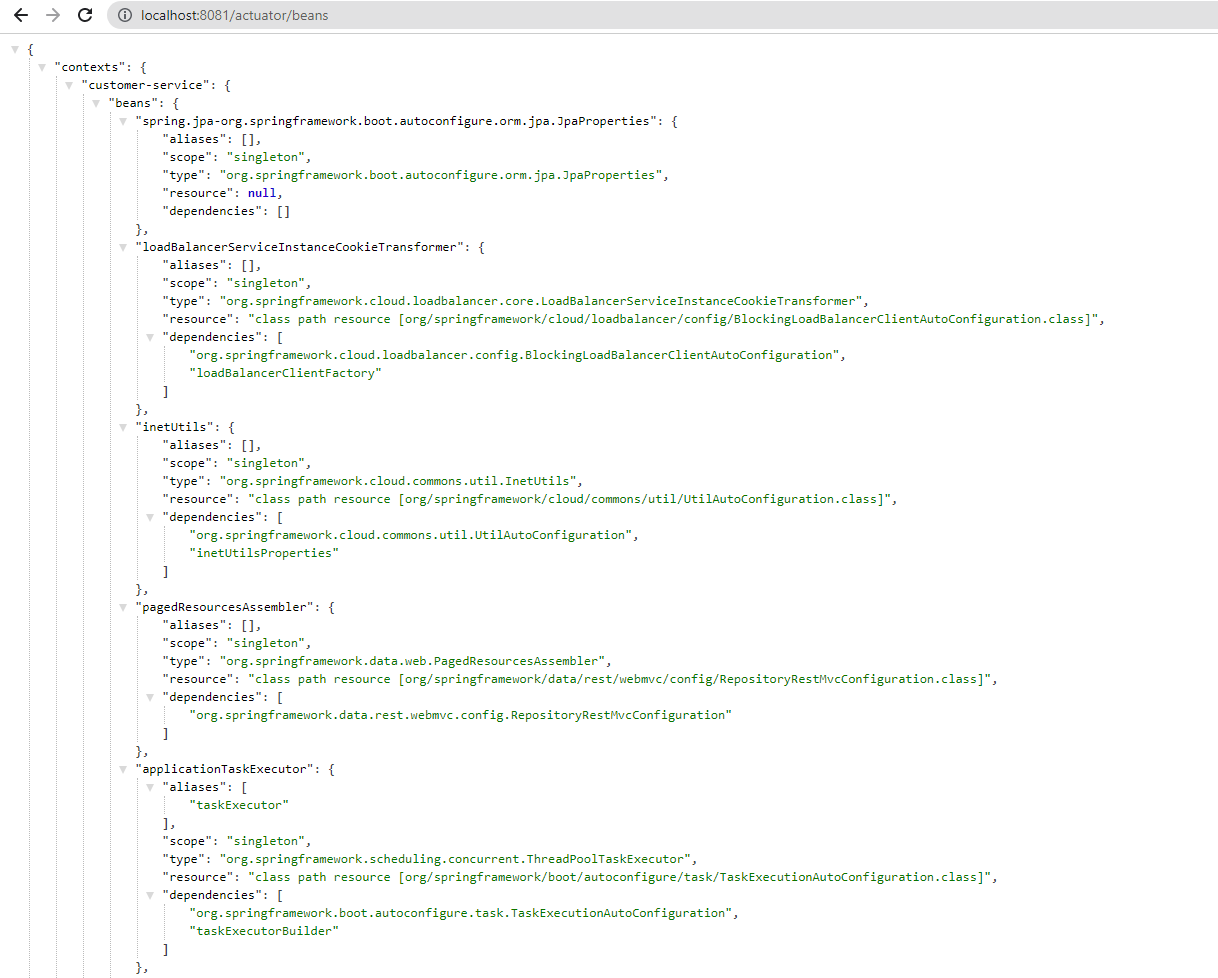The height and width of the screenshot is (978, 1218).
Task: Reload the page with the refresh icon
Action: (84, 15)
